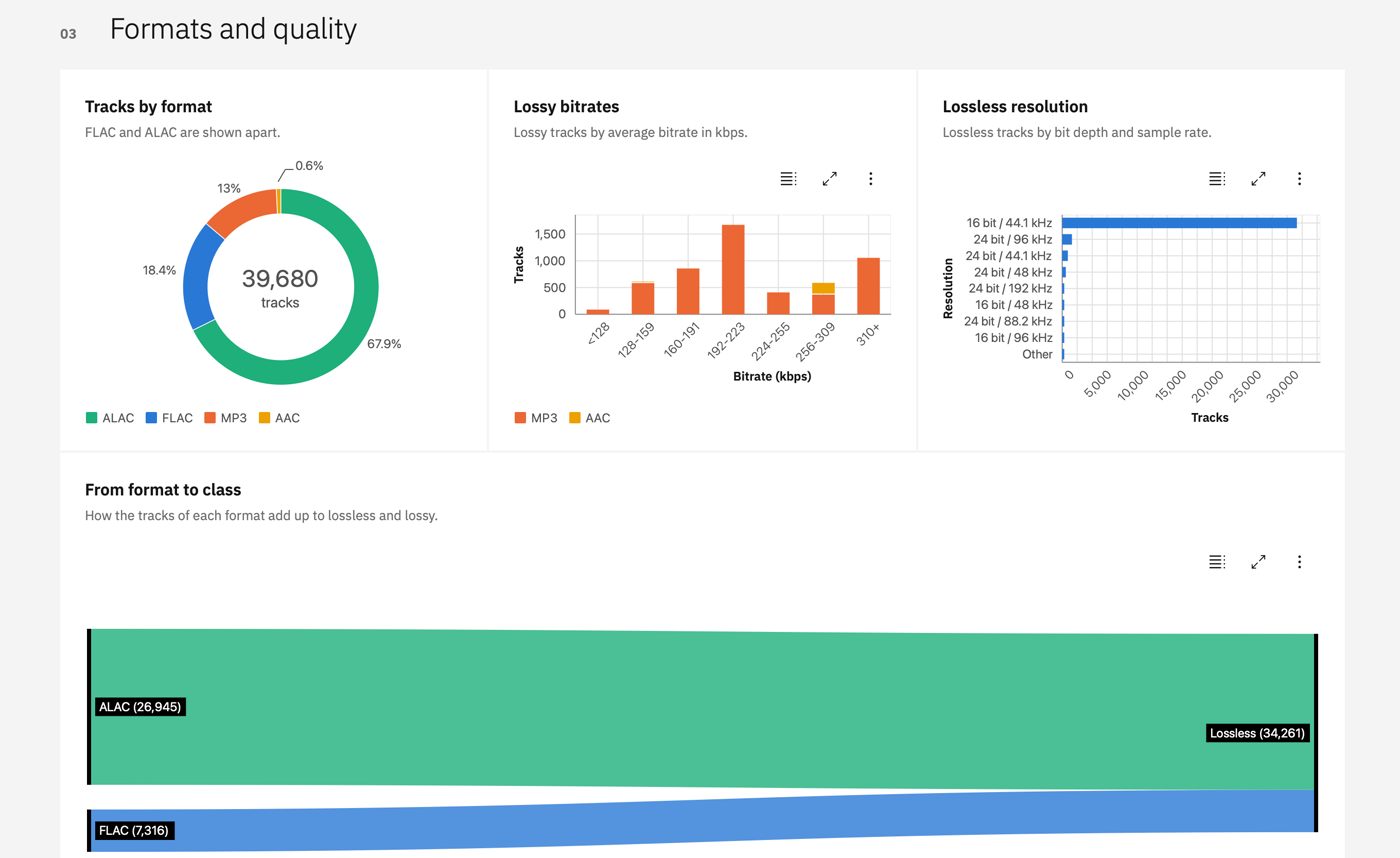Click the 224-255 bitrate bar

(x=778, y=303)
